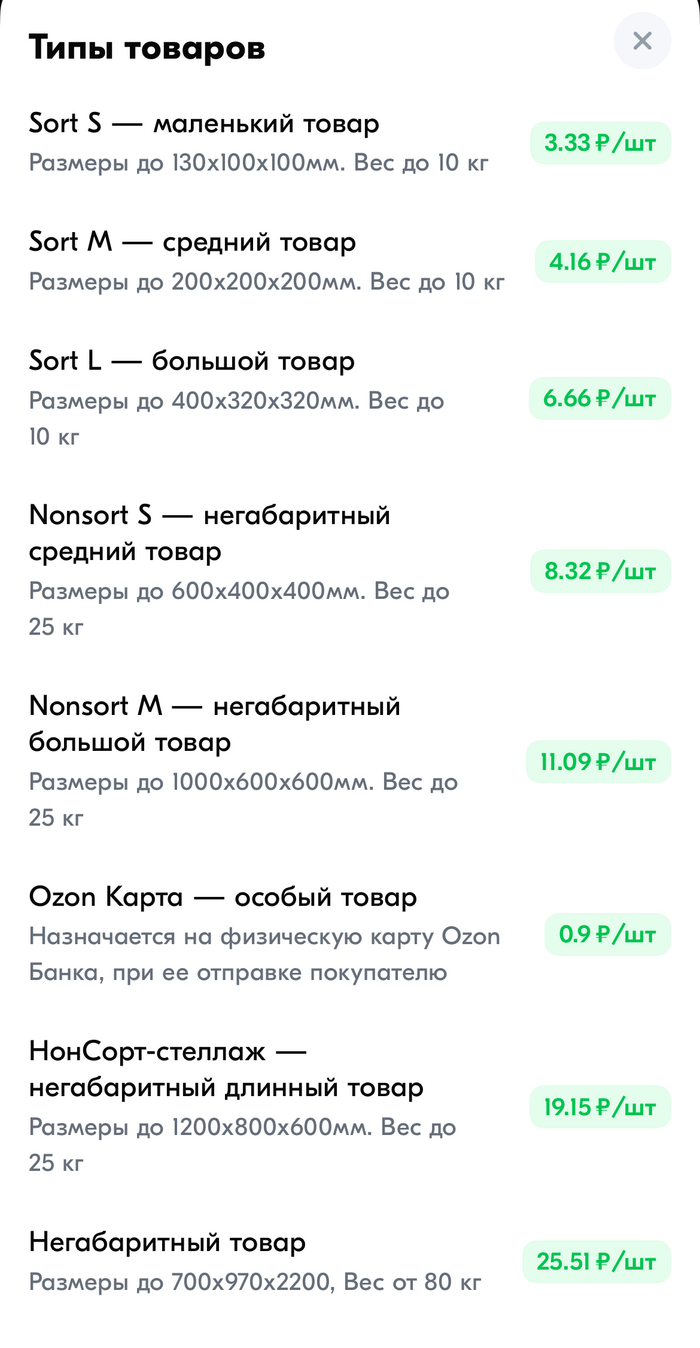The width and height of the screenshot is (700, 1348).
Task: Close the Типы товаров dialog
Action: [x=642, y=41]
